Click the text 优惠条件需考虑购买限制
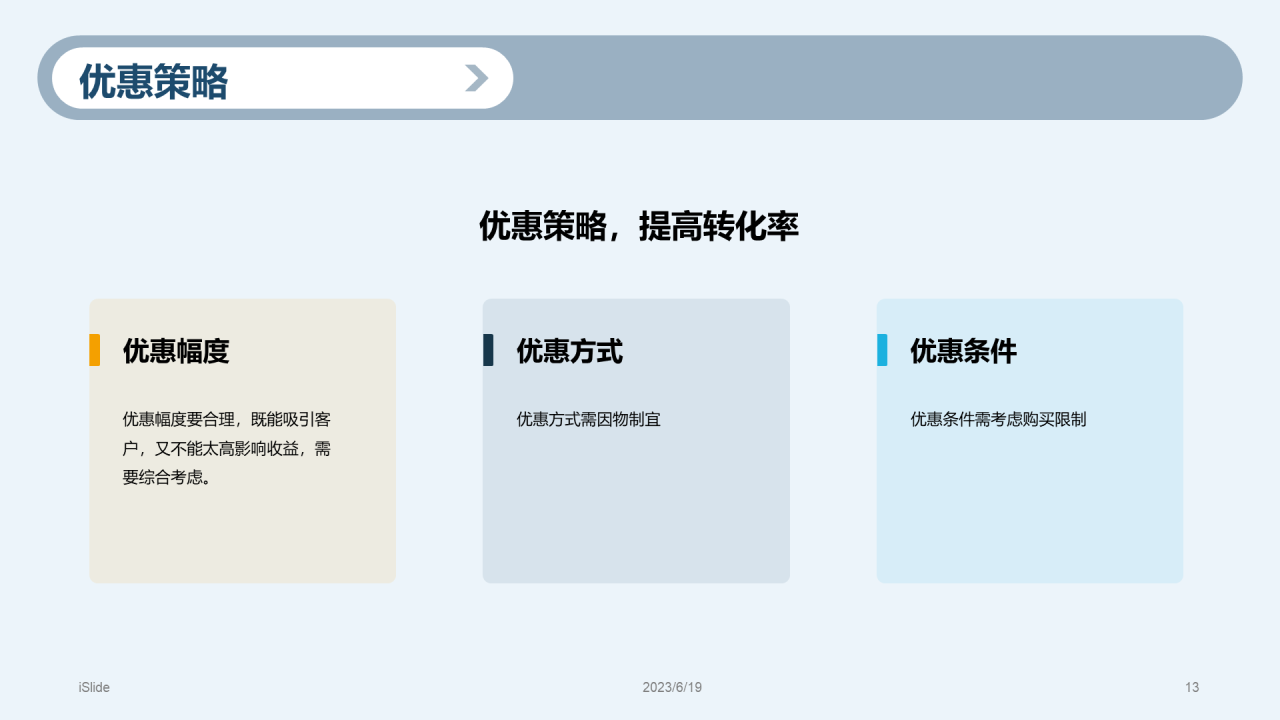1280x720 pixels. coord(998,419)
